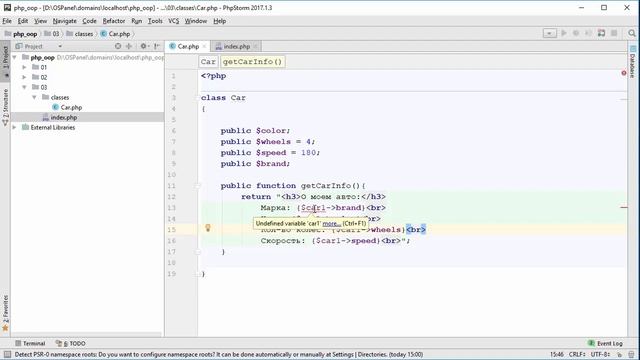Click the Scroll from Source target icon
Image resolution: width=640 pixels, height=360 pixels.
click(118, 46)
